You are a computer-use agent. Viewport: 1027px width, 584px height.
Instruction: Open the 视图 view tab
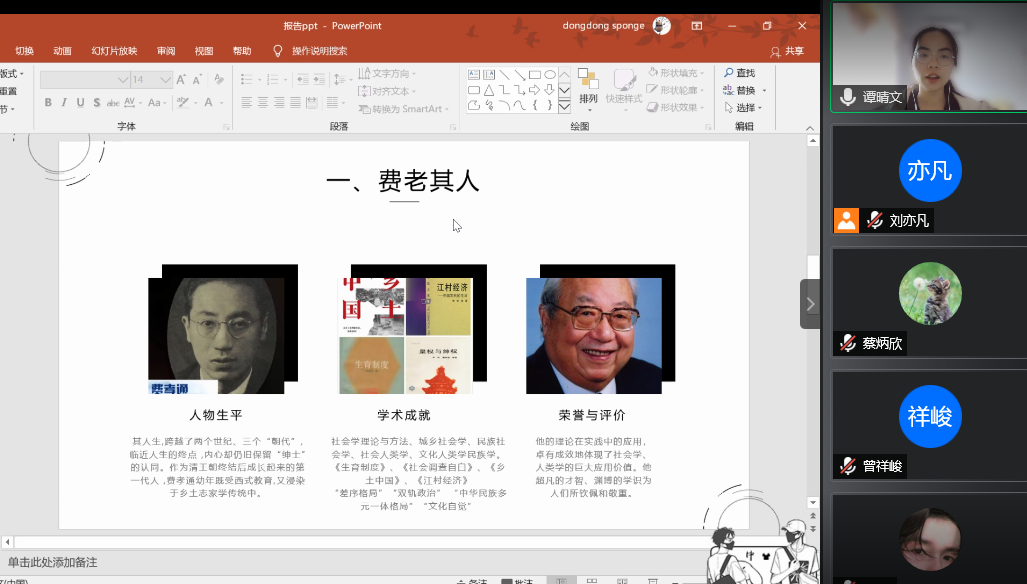[204, 51]
